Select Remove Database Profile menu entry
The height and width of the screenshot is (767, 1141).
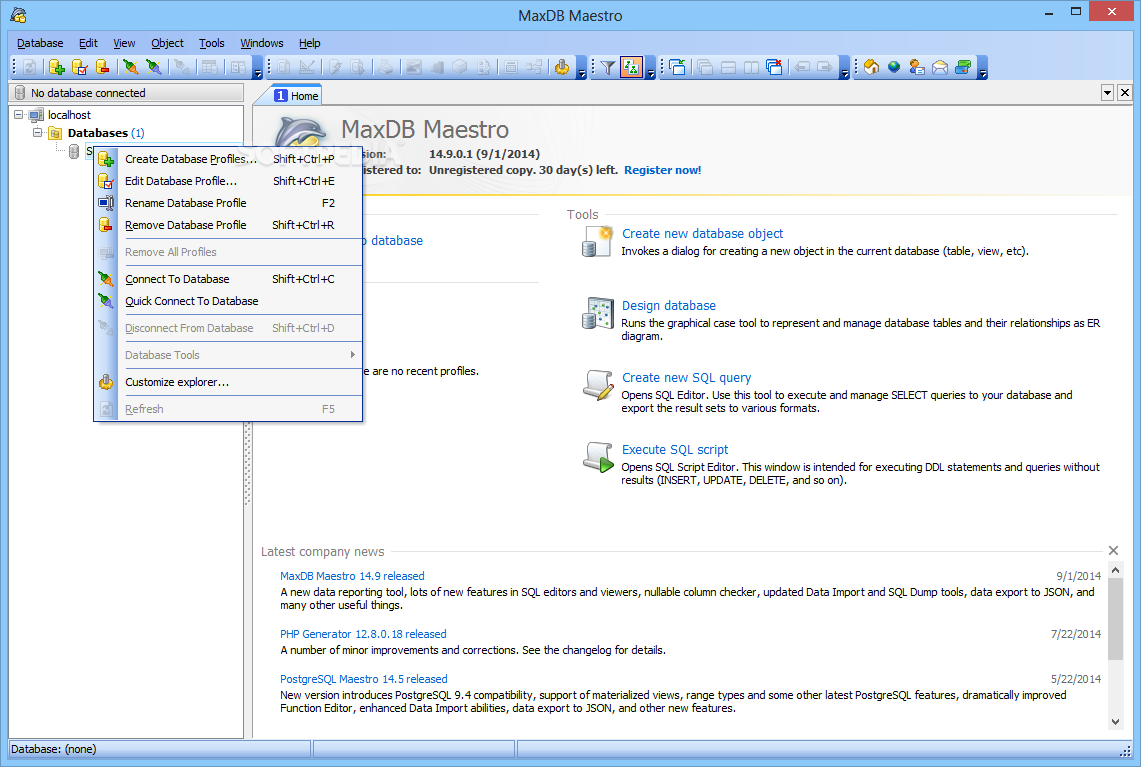coord(228,225)
